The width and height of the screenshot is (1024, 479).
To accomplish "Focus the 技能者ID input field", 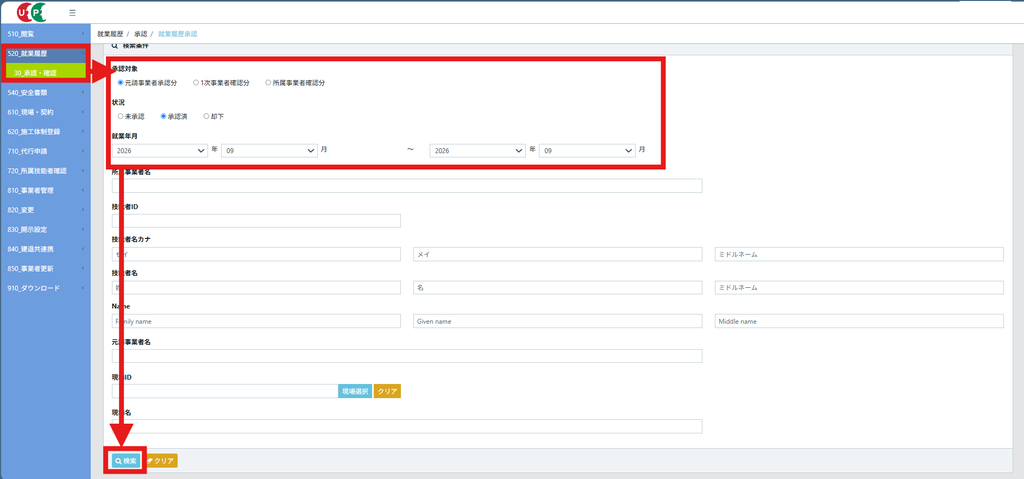I will (256, 221).
